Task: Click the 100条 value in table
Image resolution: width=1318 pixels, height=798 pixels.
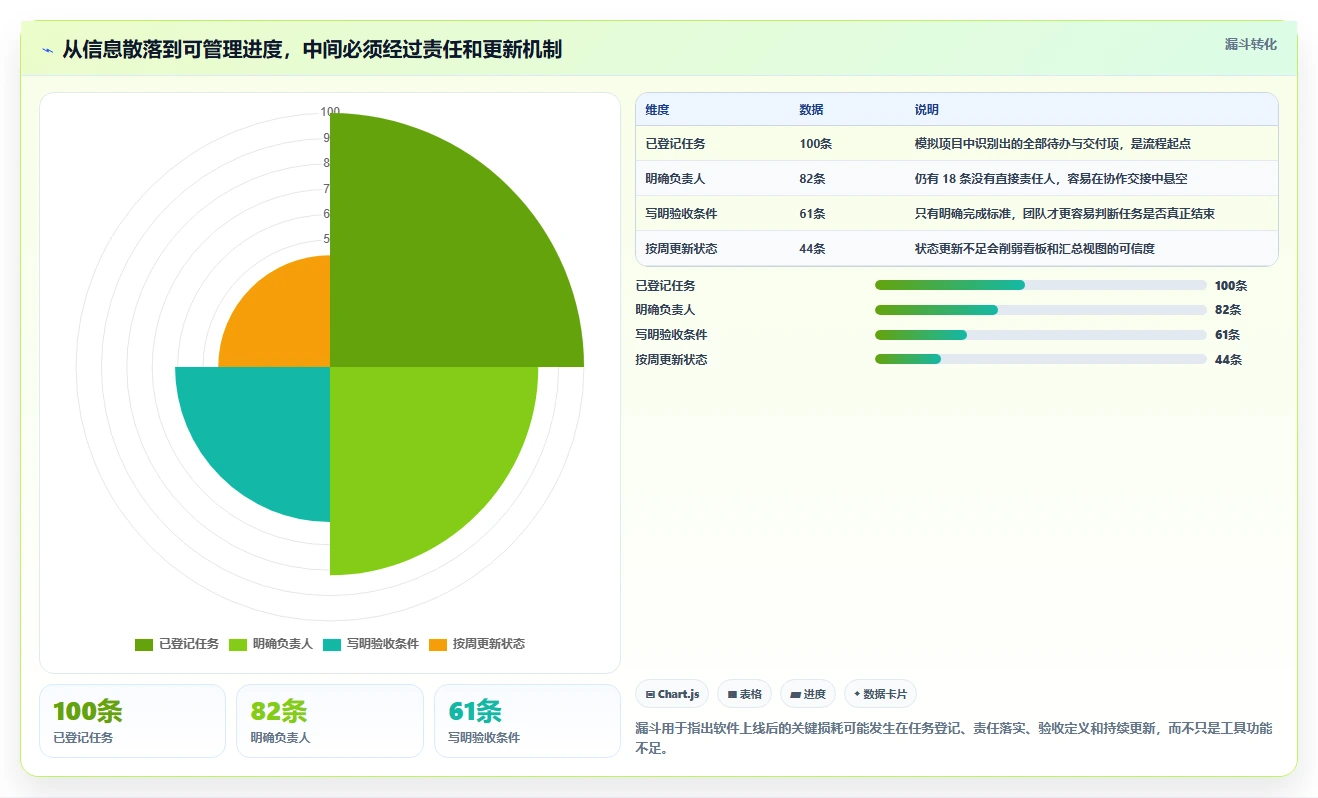Action: 815,144
